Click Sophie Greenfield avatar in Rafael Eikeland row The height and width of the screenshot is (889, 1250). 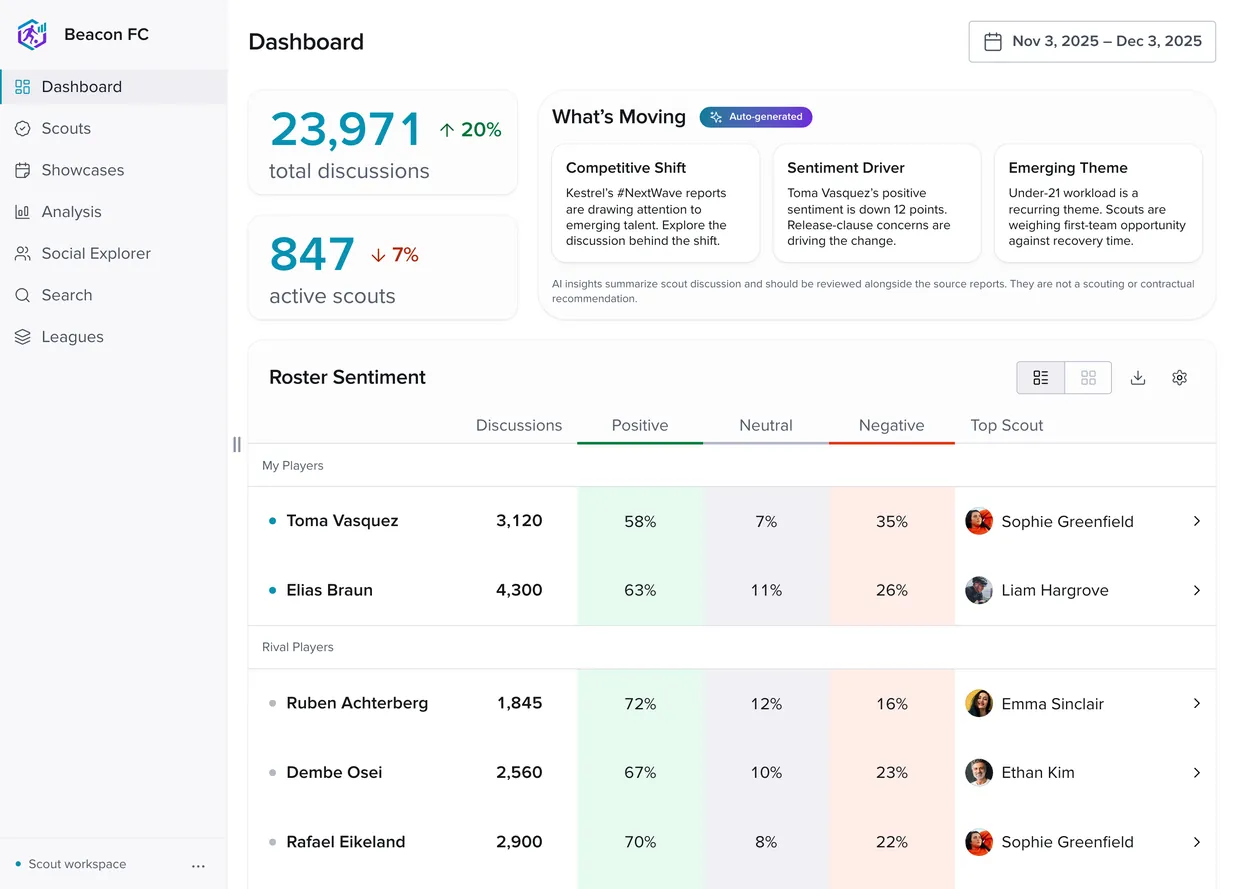979,842
